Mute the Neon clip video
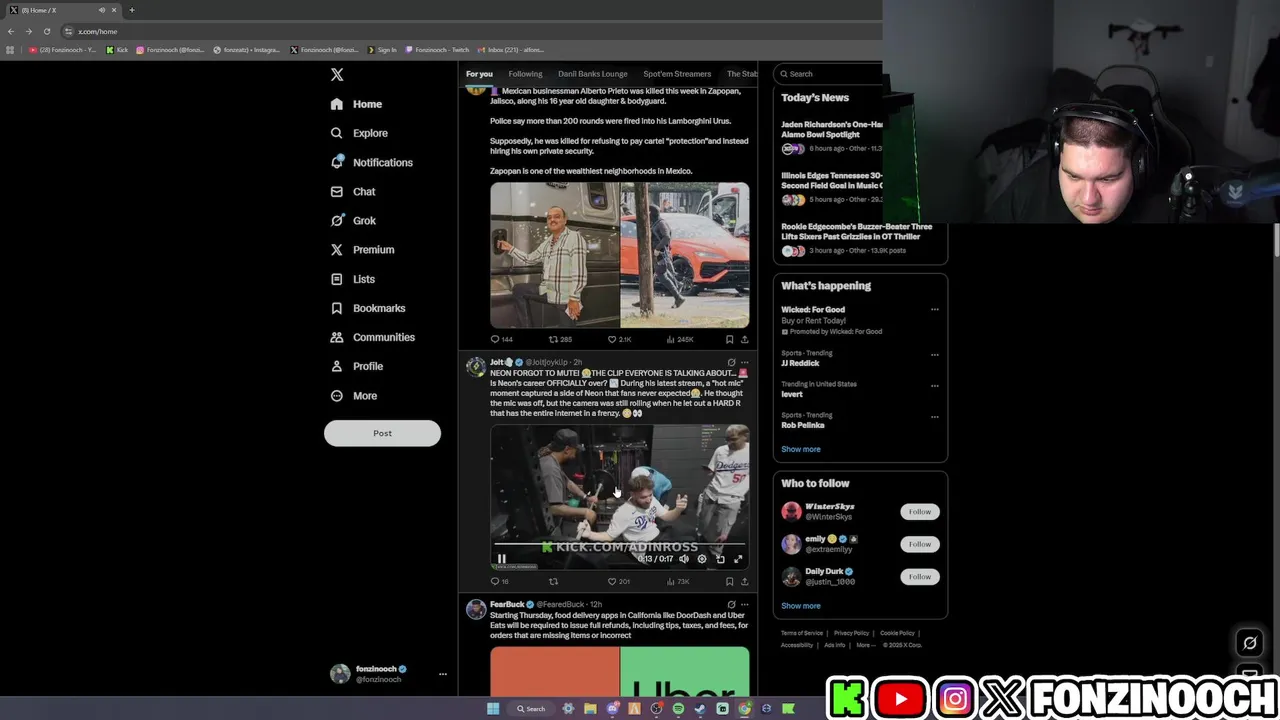Image resolution: width=1280 pixels, height=720 pixels. (x=684, y=559)
